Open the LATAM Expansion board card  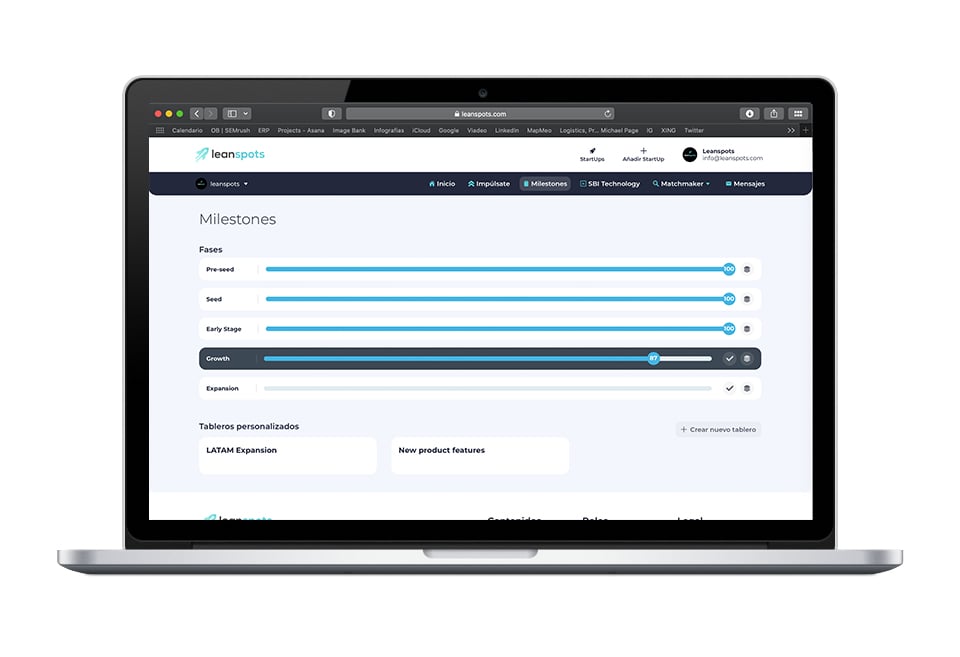(288, 456)
